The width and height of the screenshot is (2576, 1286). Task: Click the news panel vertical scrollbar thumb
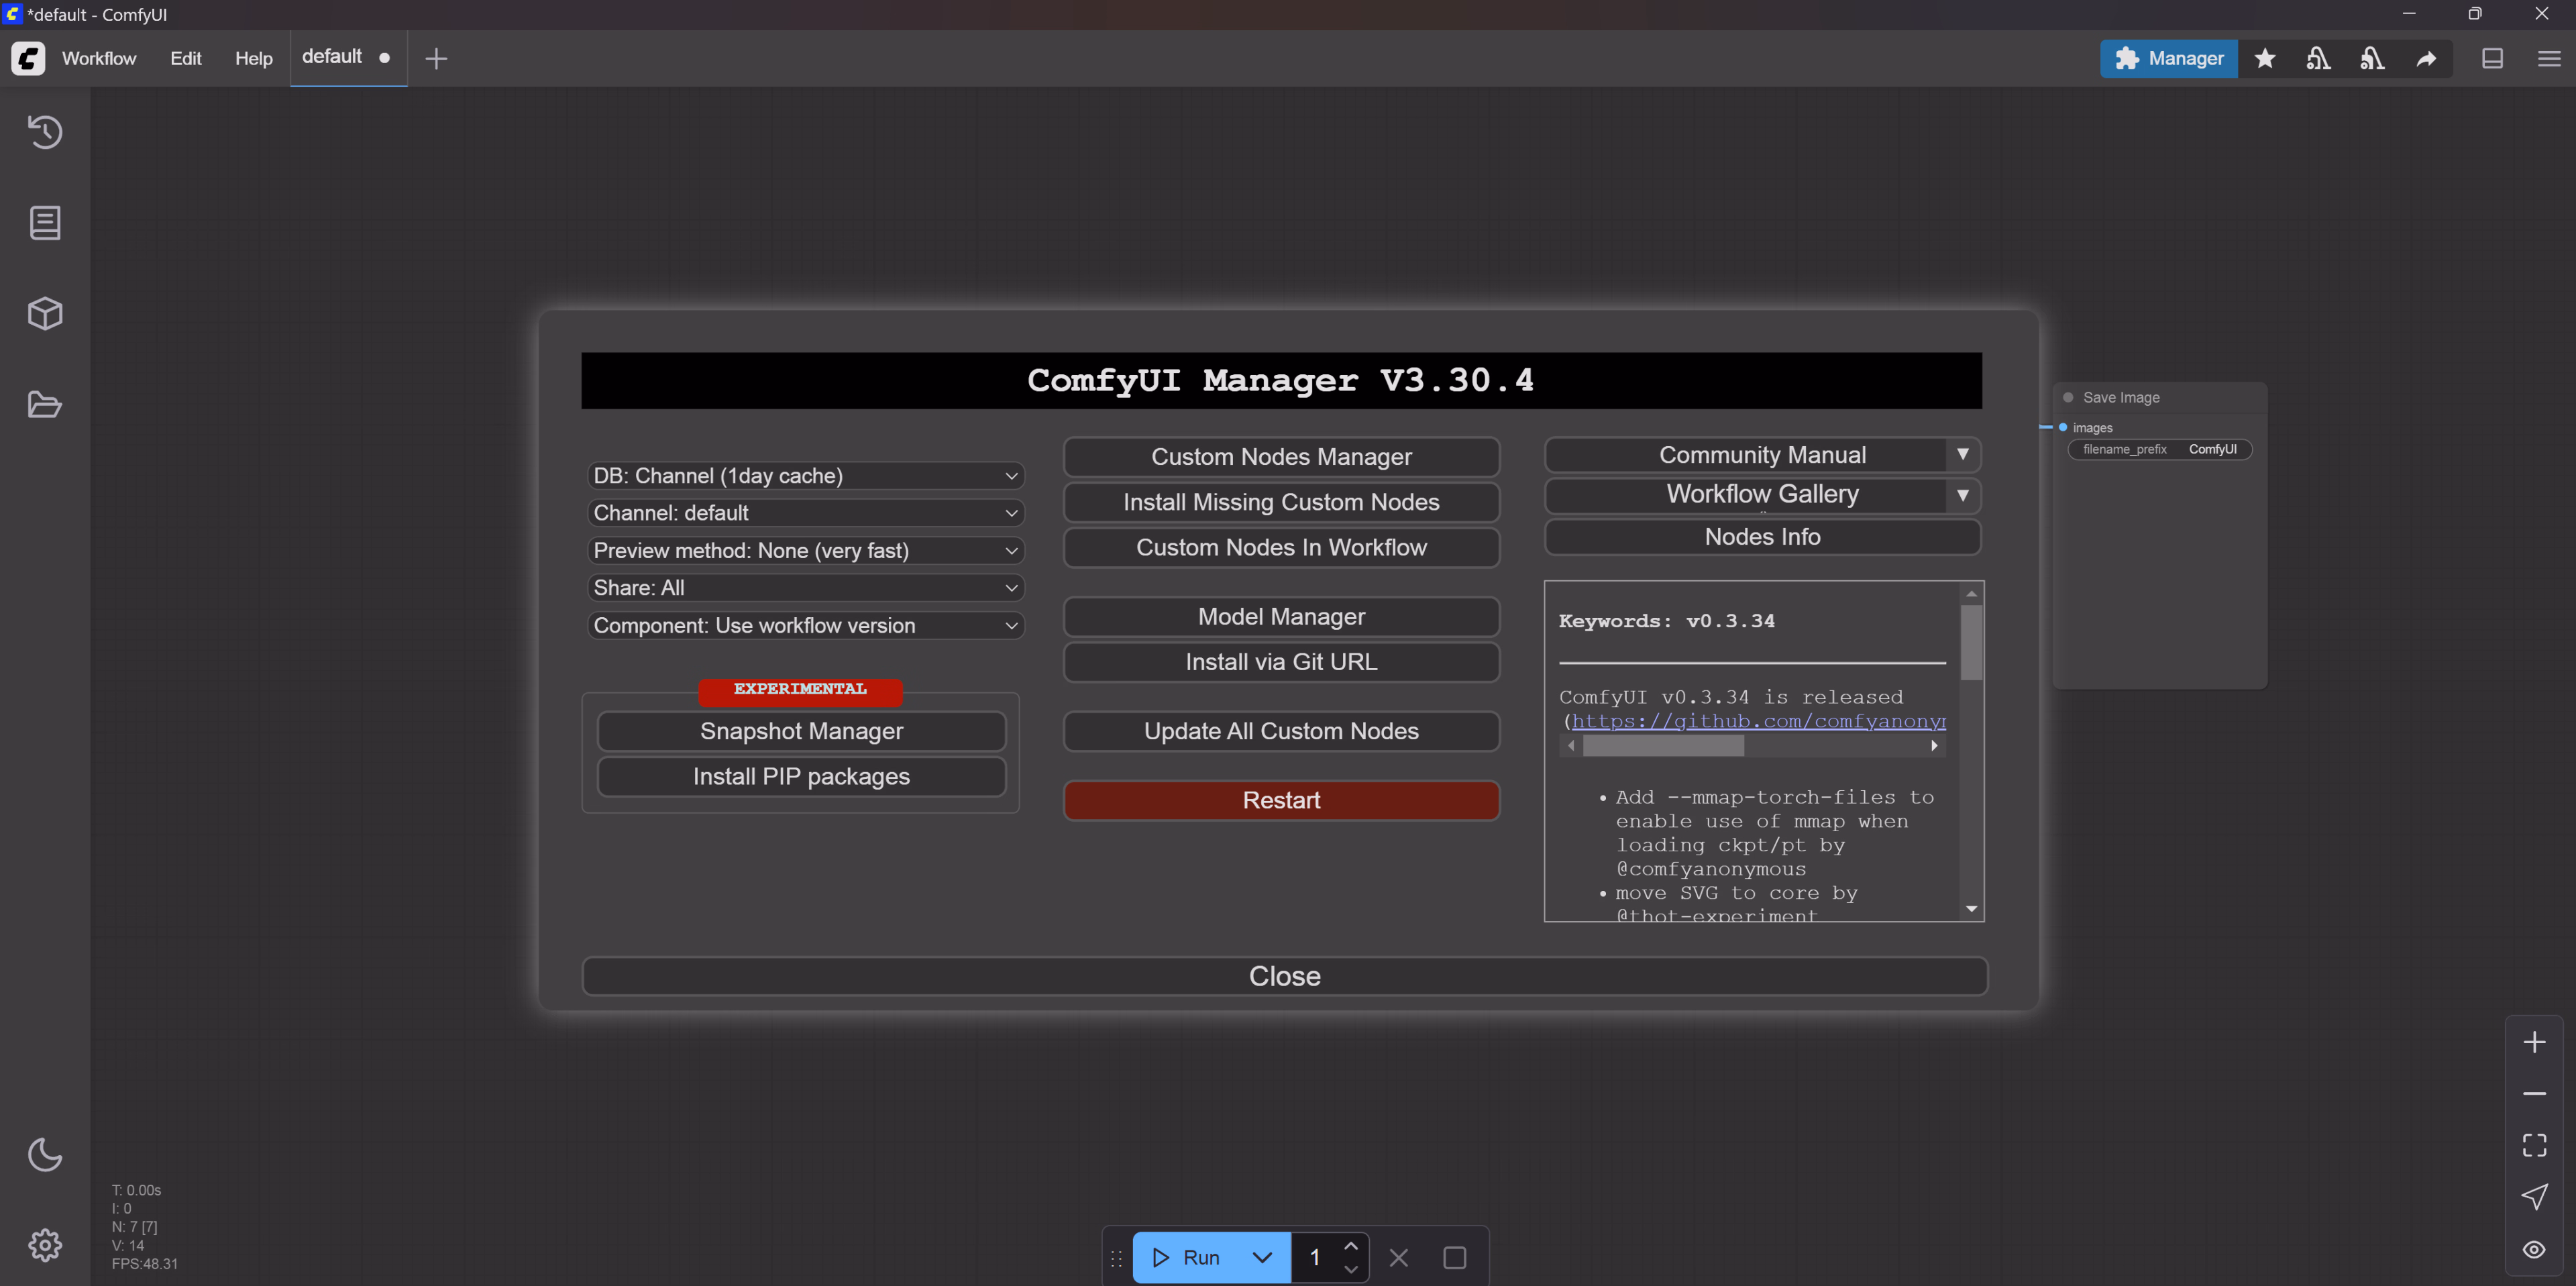coord(1971,643)
